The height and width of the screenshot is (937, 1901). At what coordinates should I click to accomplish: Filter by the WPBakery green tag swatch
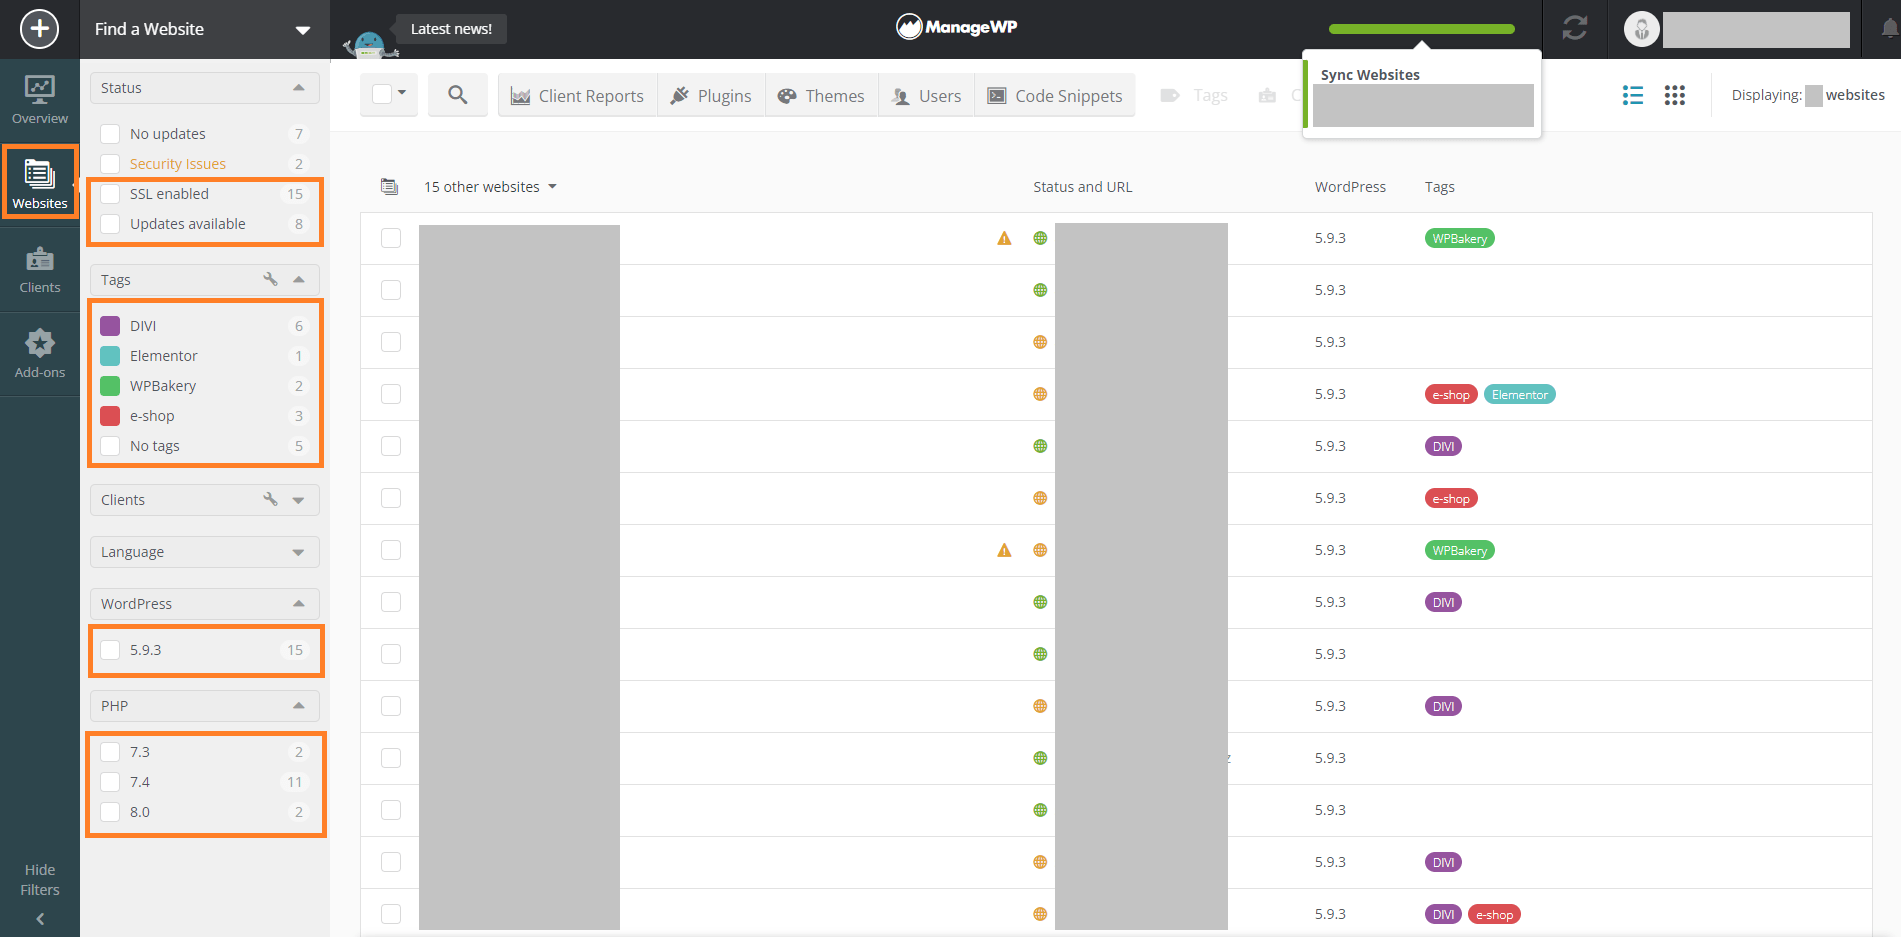(110, 386)
